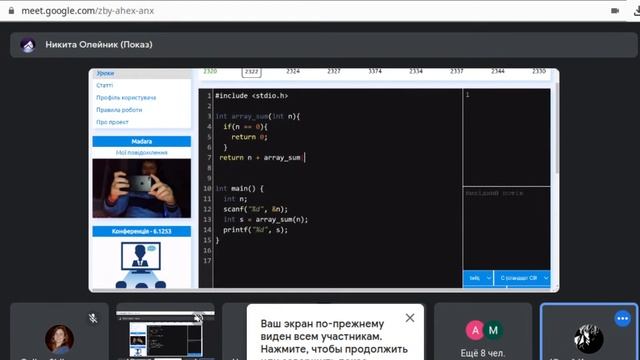
Task: Open Профіль користувача in the sidebar
Action: pyautogui.click(x=126, y=98)
